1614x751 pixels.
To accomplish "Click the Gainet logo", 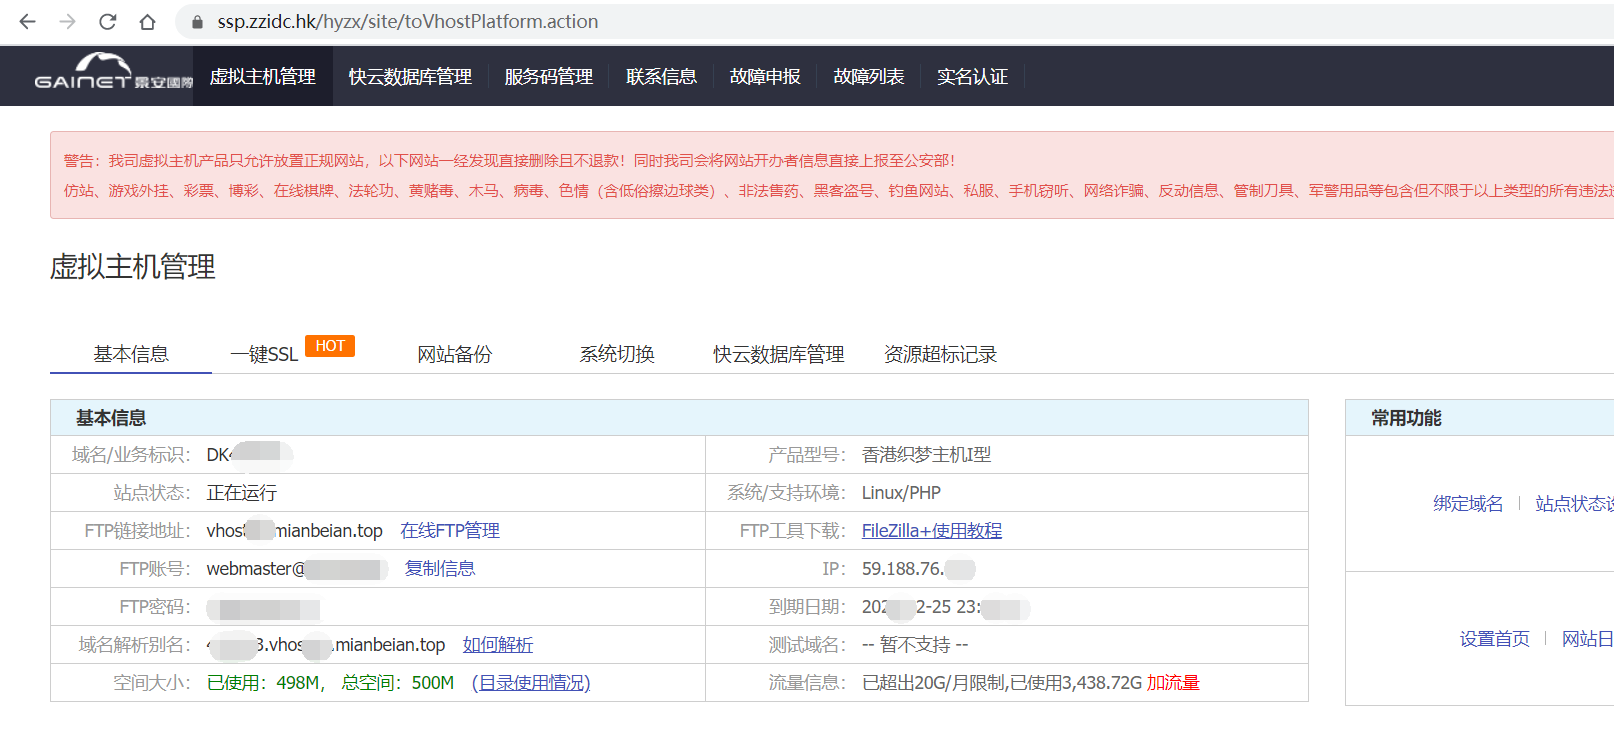I will [112, 73].
